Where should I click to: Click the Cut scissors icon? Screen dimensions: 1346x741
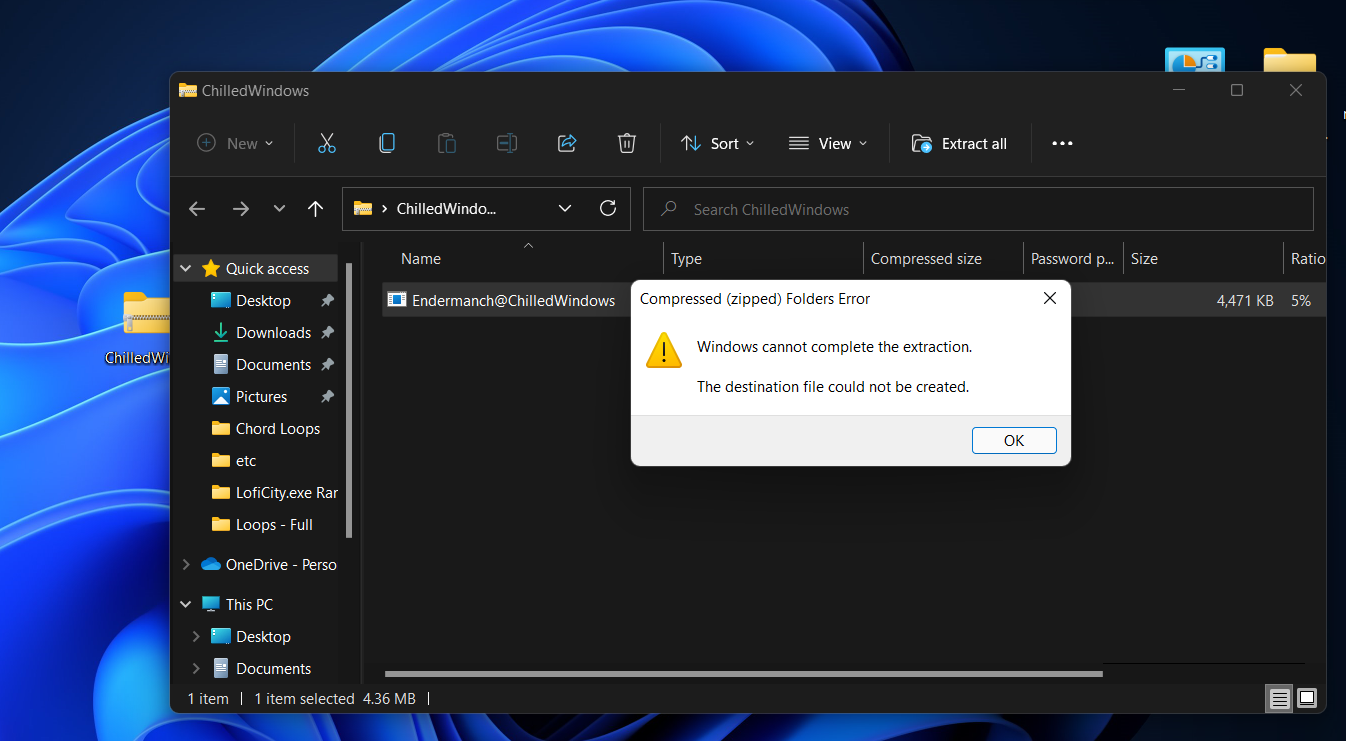327,143
